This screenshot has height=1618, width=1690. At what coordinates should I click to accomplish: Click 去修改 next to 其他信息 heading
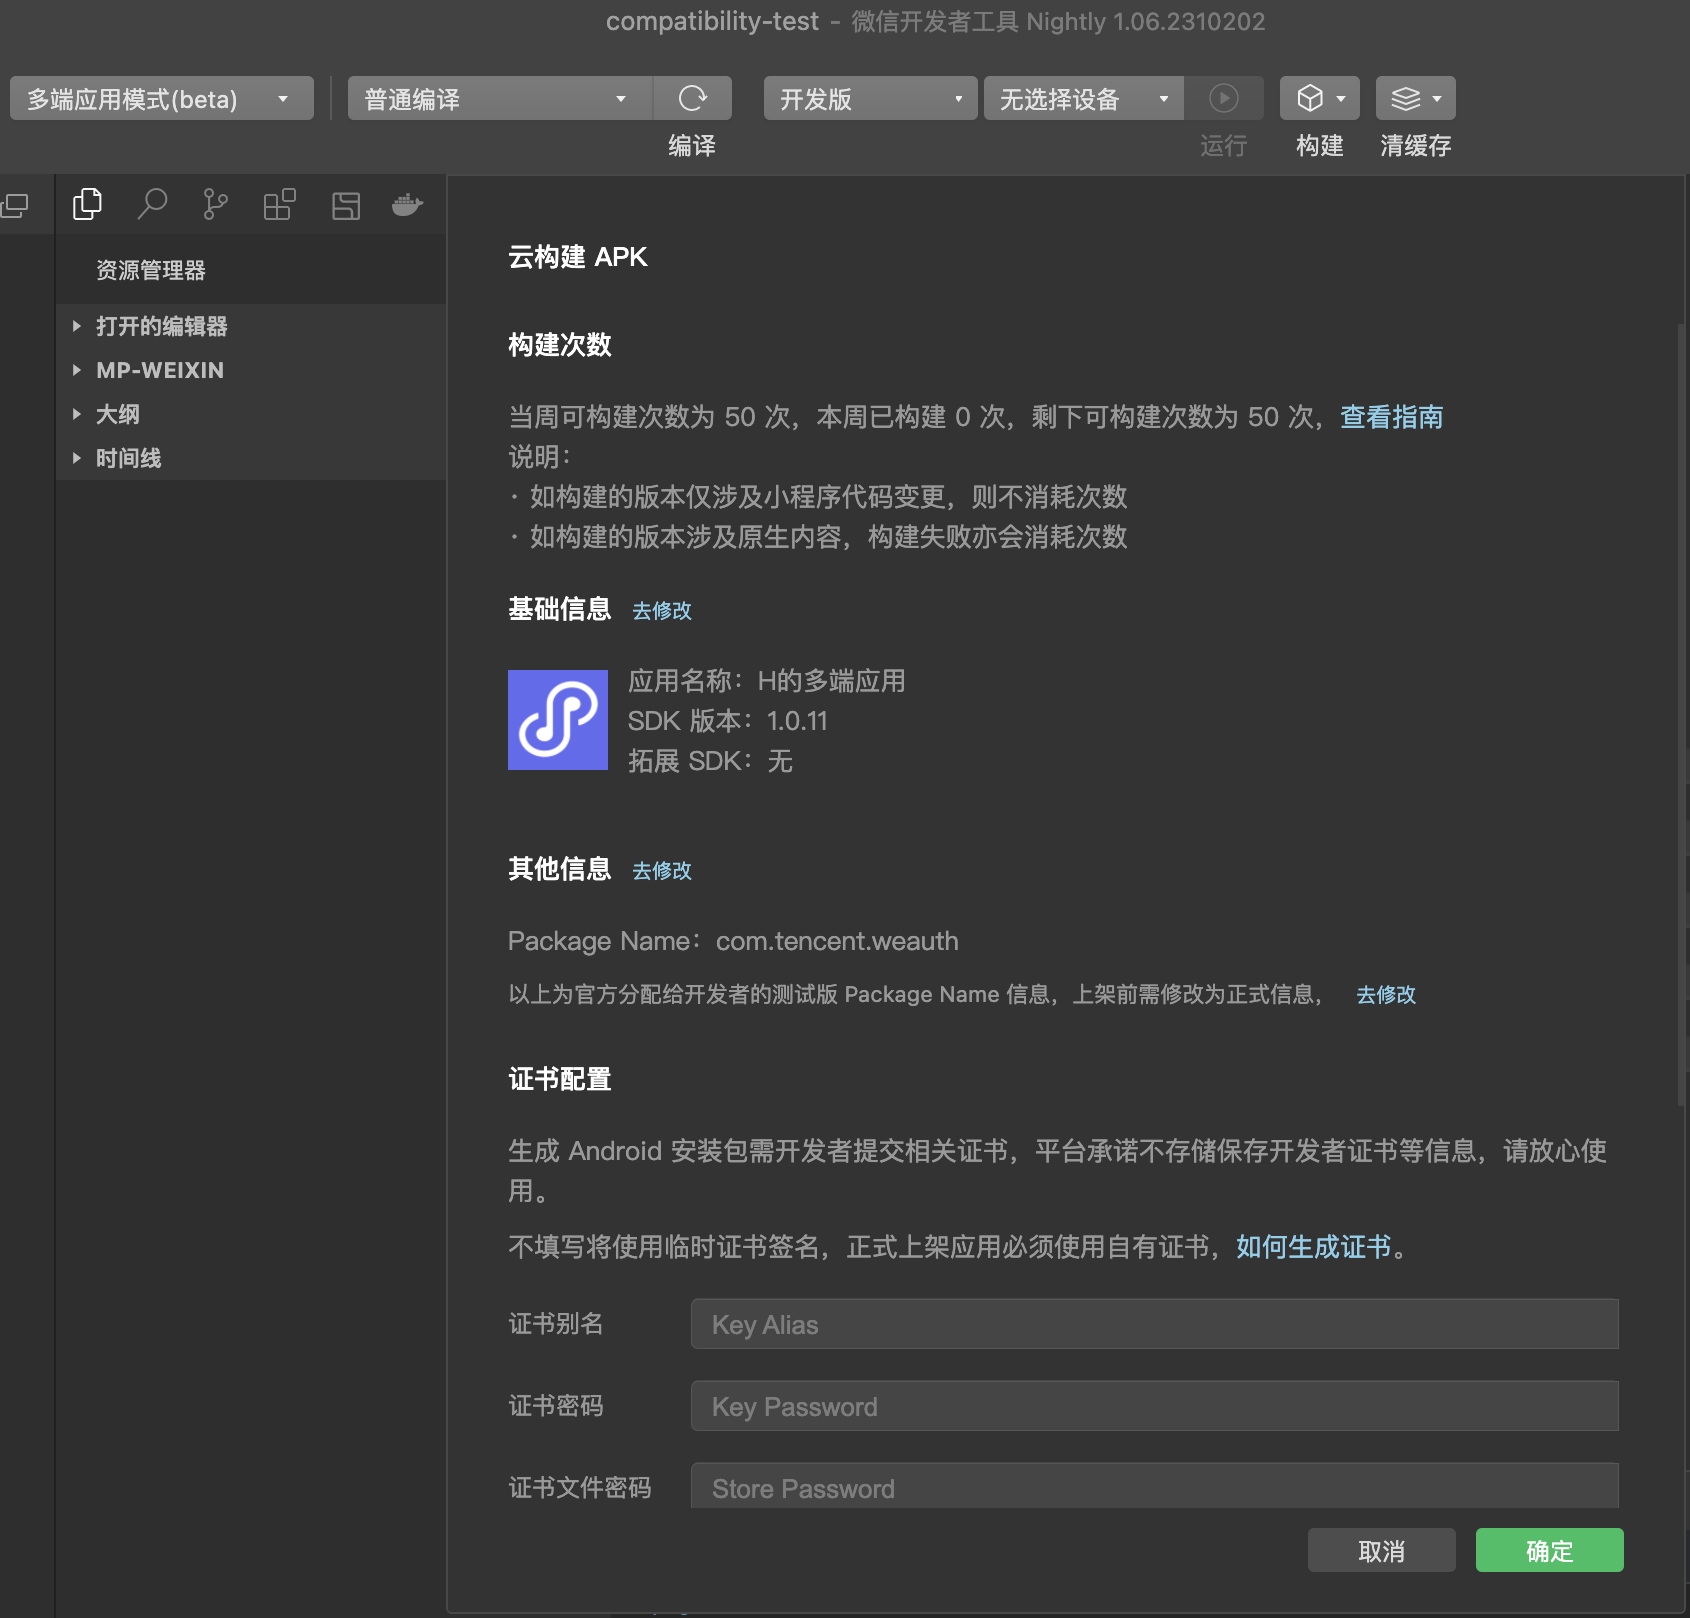pyautogui.click(x=662, y=870)
